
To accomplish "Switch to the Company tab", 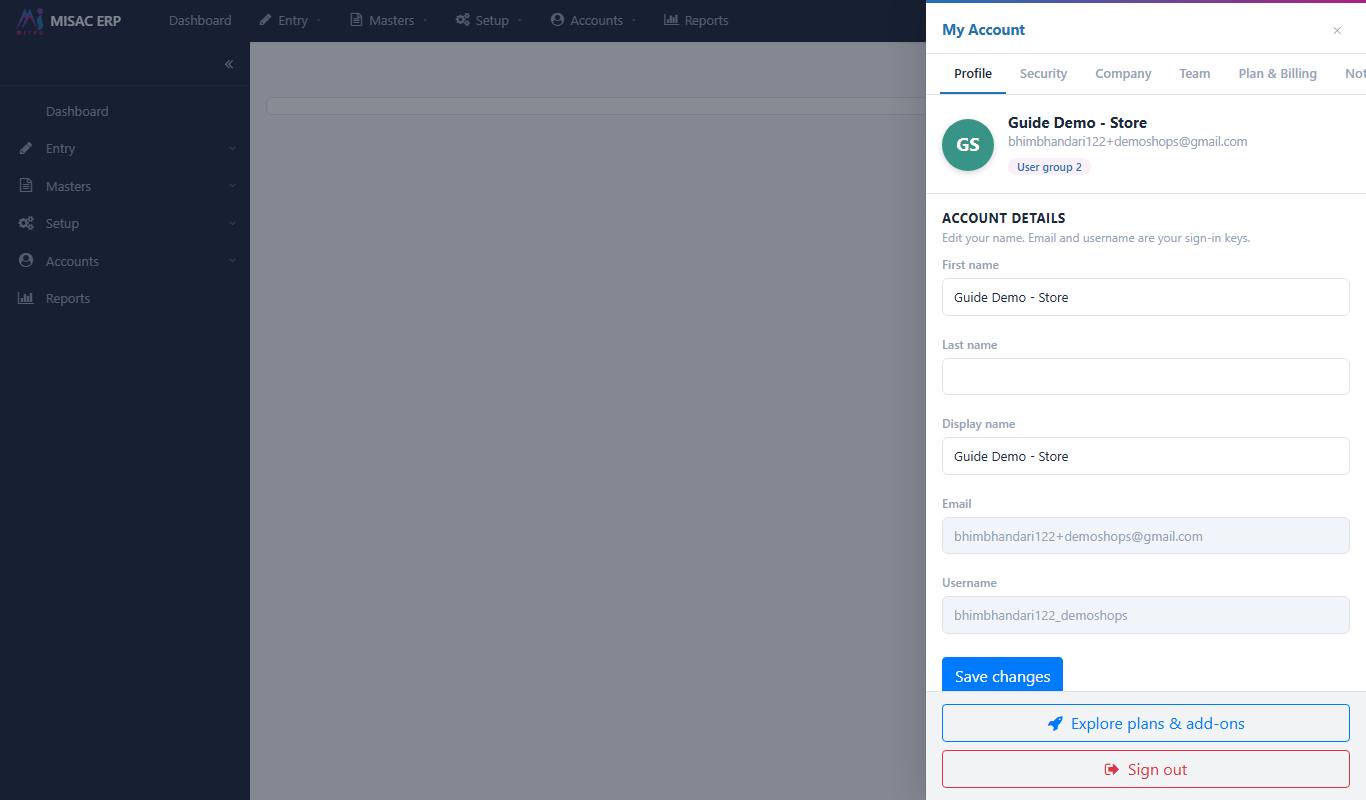I will (x=1123, y=73).
